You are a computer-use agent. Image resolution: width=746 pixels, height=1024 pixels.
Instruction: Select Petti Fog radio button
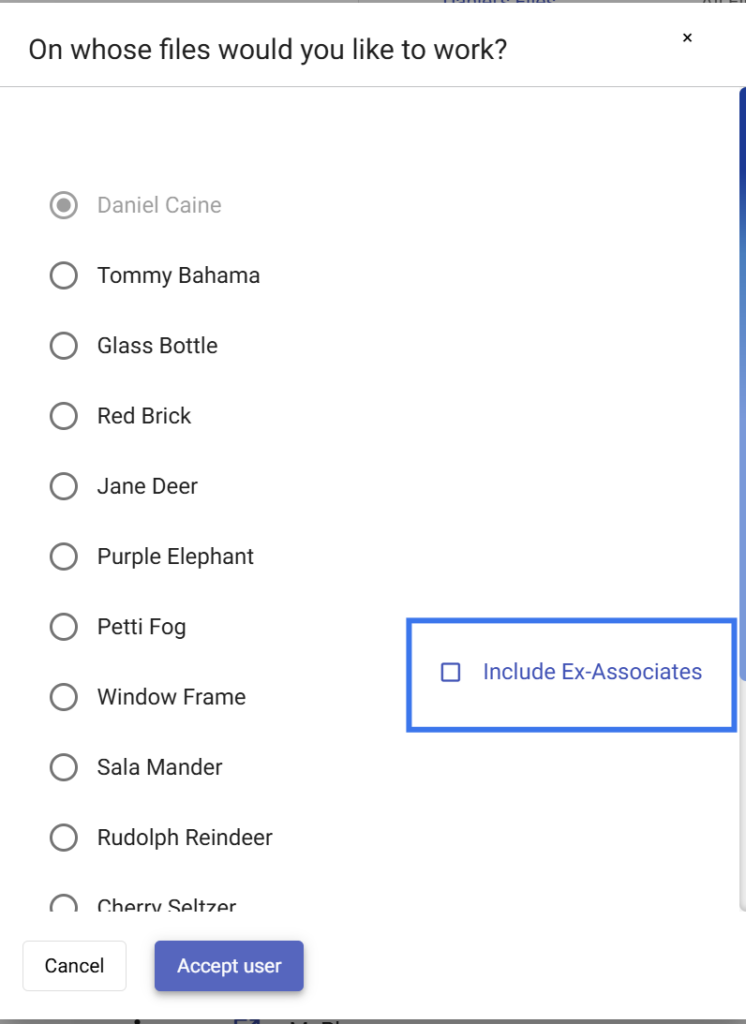pyautogui.click(x=64, y=627)
